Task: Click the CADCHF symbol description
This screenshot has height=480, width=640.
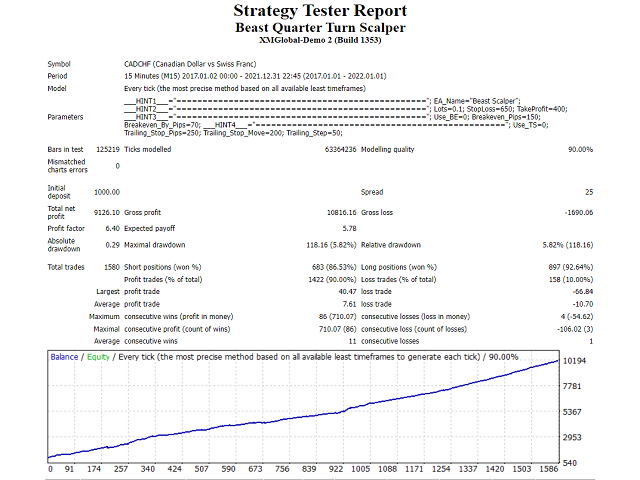Action: click(190, 64)
